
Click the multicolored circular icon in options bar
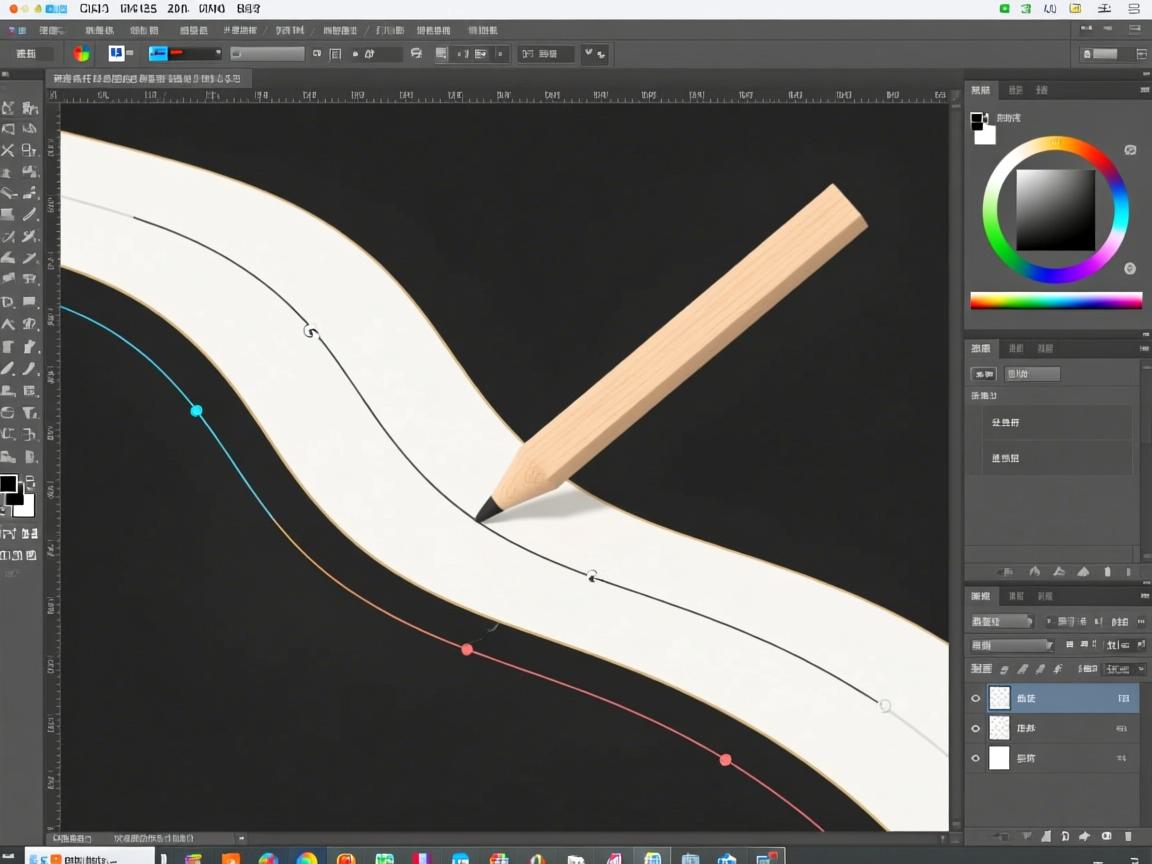coord(81,54)
